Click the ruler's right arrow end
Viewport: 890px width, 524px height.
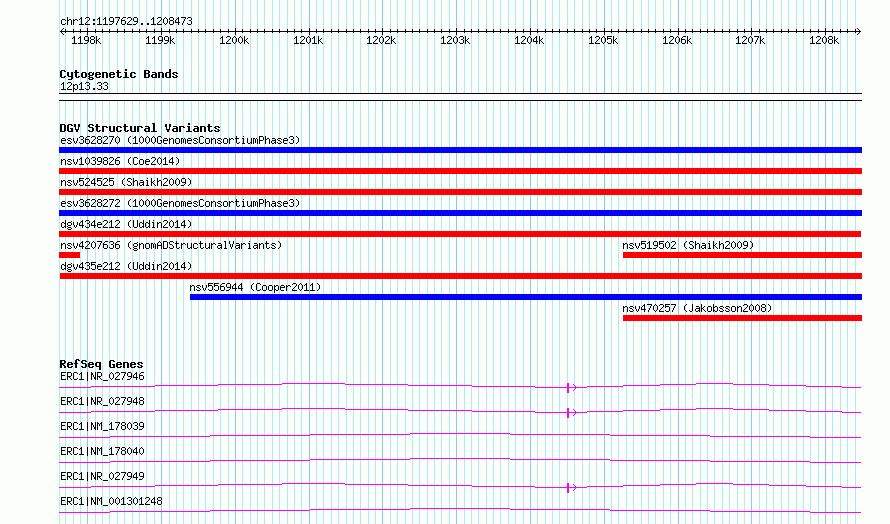point(859,32)
